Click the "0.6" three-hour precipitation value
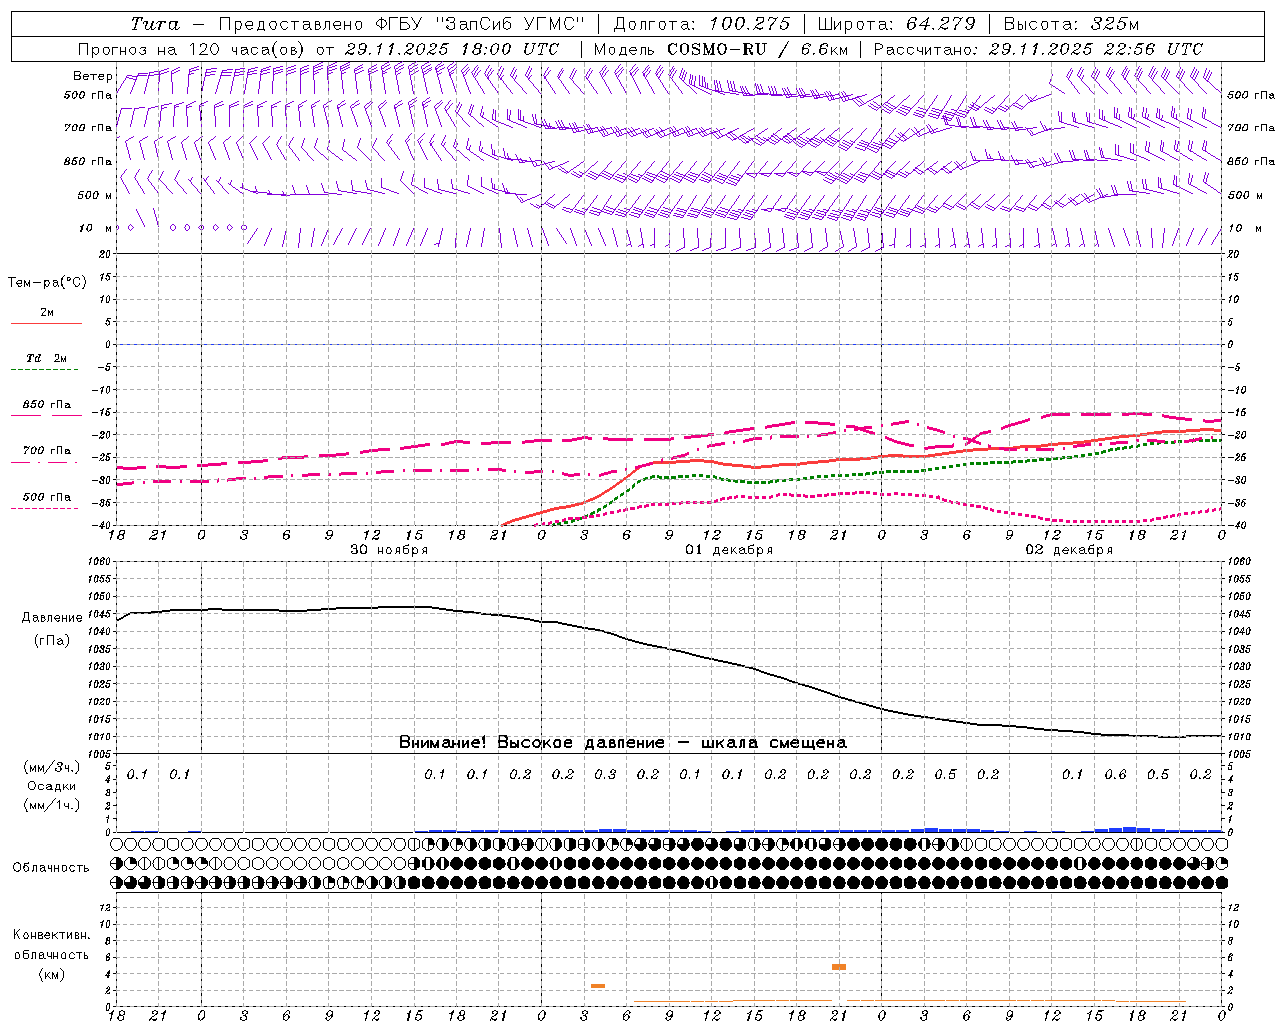 click(1115, 775)
